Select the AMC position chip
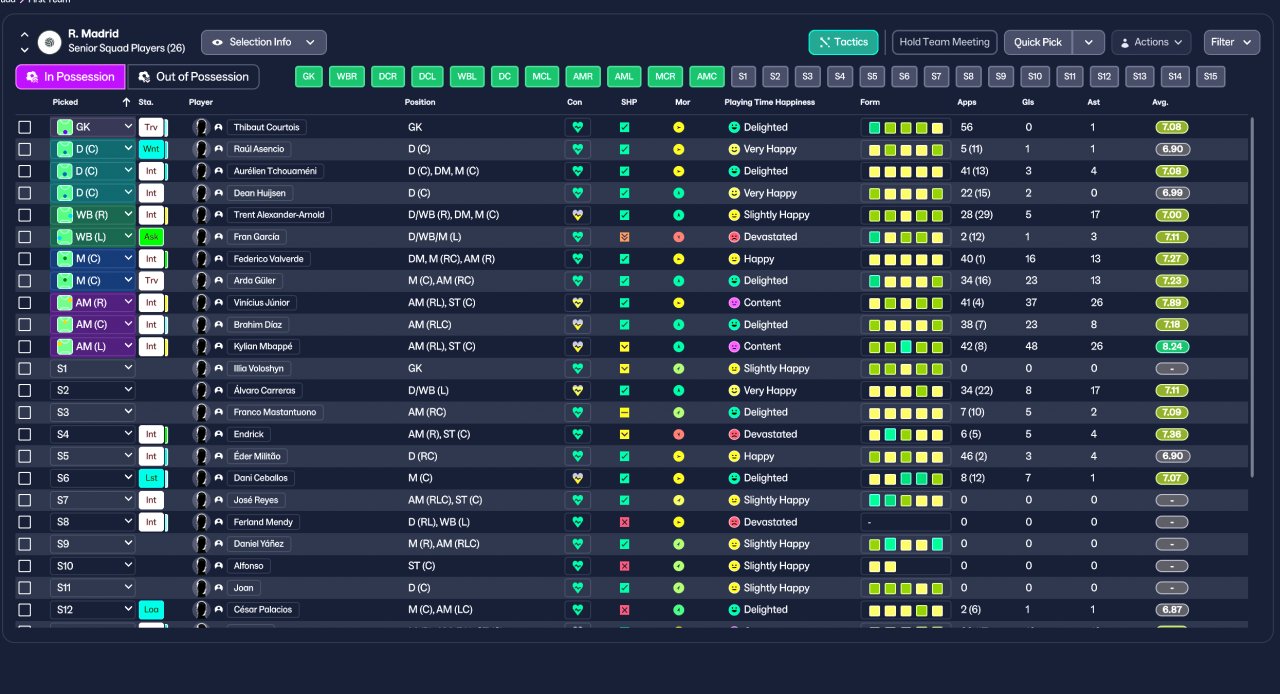The width and height of the screenshot is (1280, 694). (707, 77)
